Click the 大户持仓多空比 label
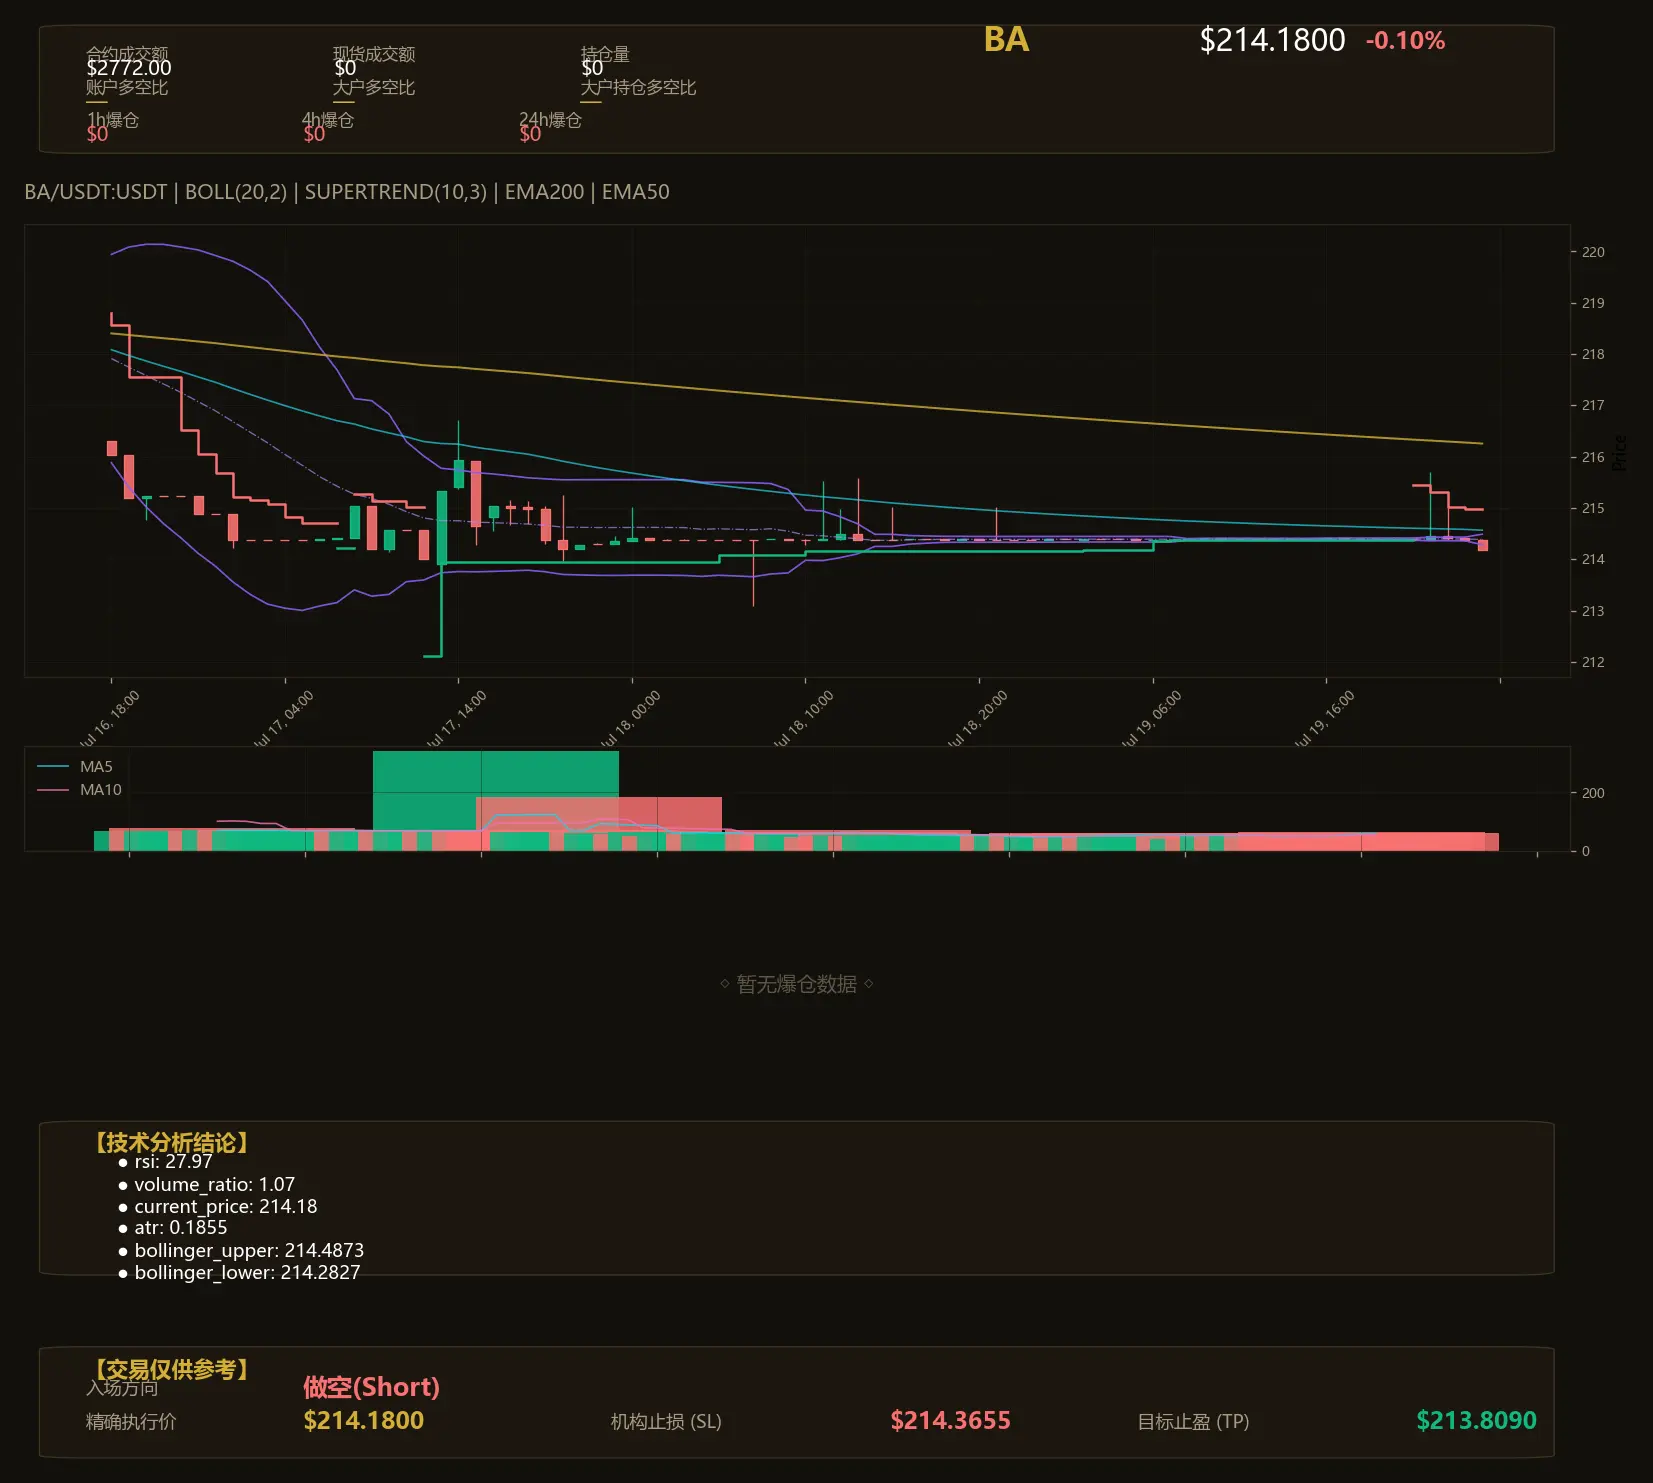The height and width of the screenshot is (1483, 1653). point(638,87)
